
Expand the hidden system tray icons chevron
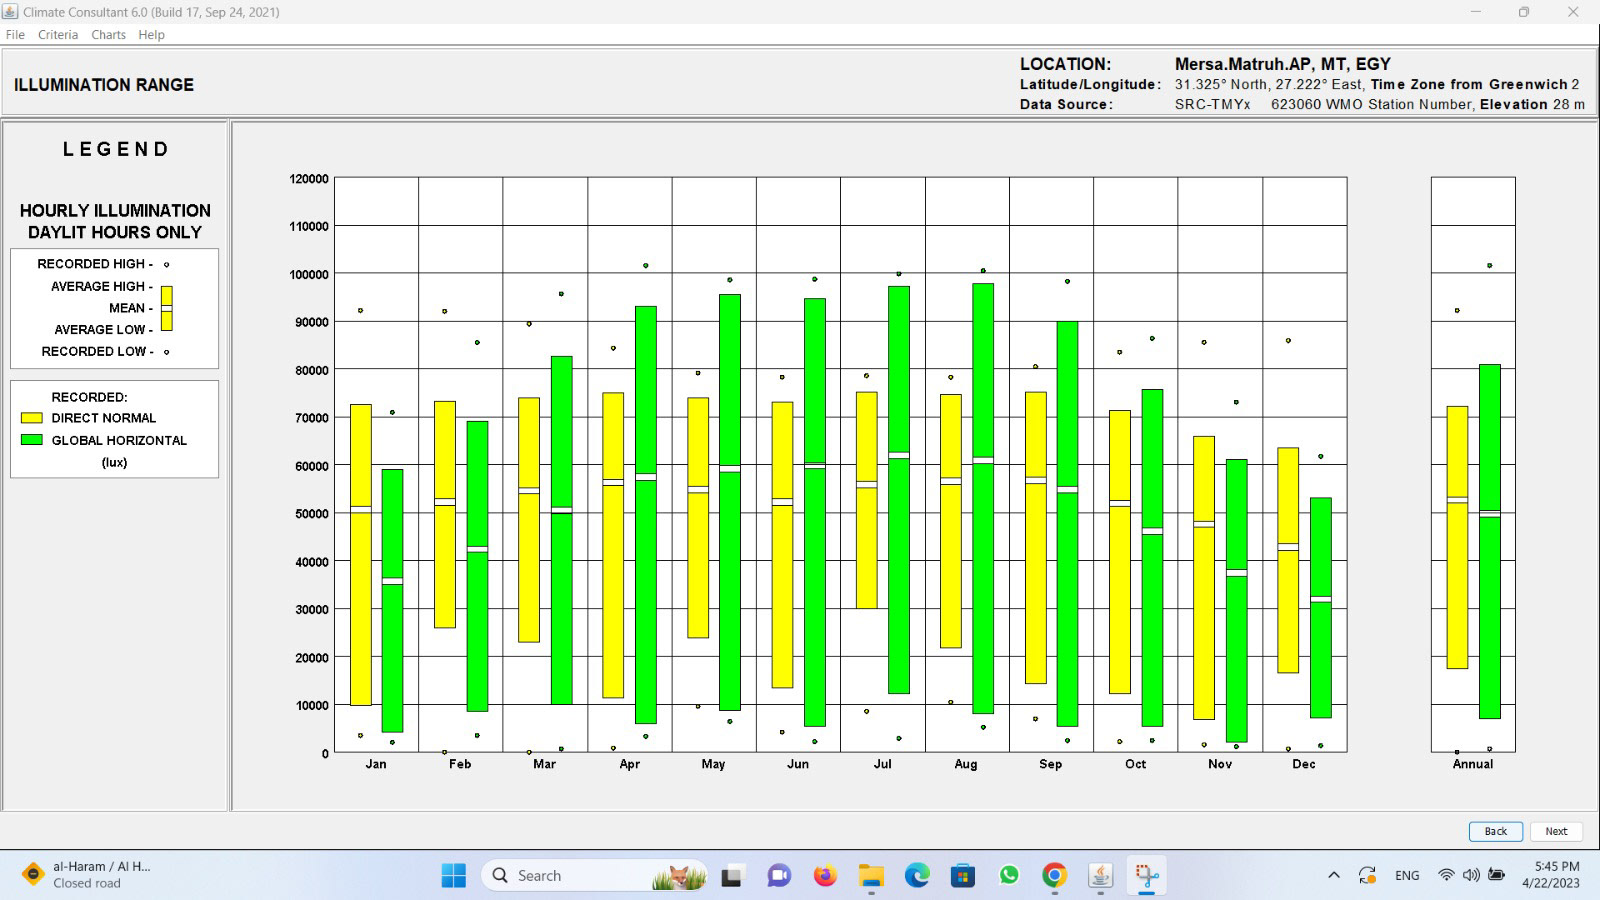click(x=1333, y=876)
